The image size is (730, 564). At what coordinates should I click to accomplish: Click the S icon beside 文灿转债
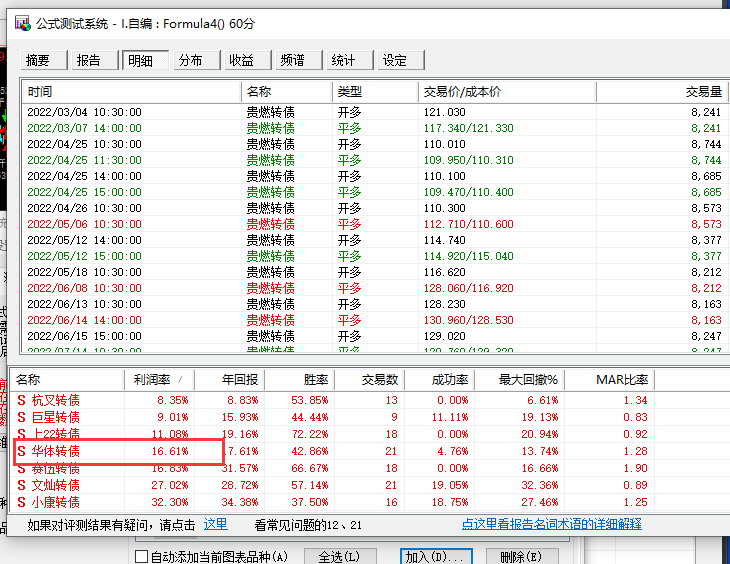(x=21, y=485)
